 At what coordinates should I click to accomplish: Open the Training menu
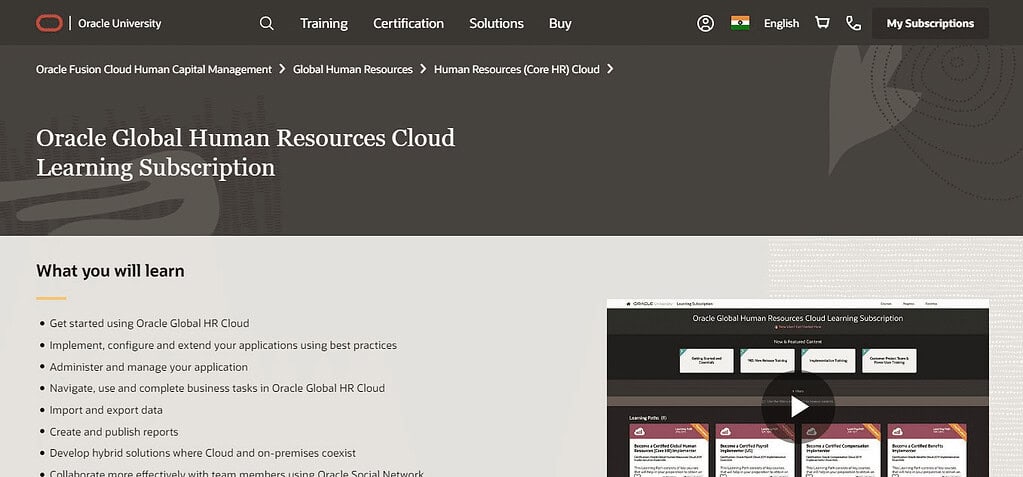point(324,23)
